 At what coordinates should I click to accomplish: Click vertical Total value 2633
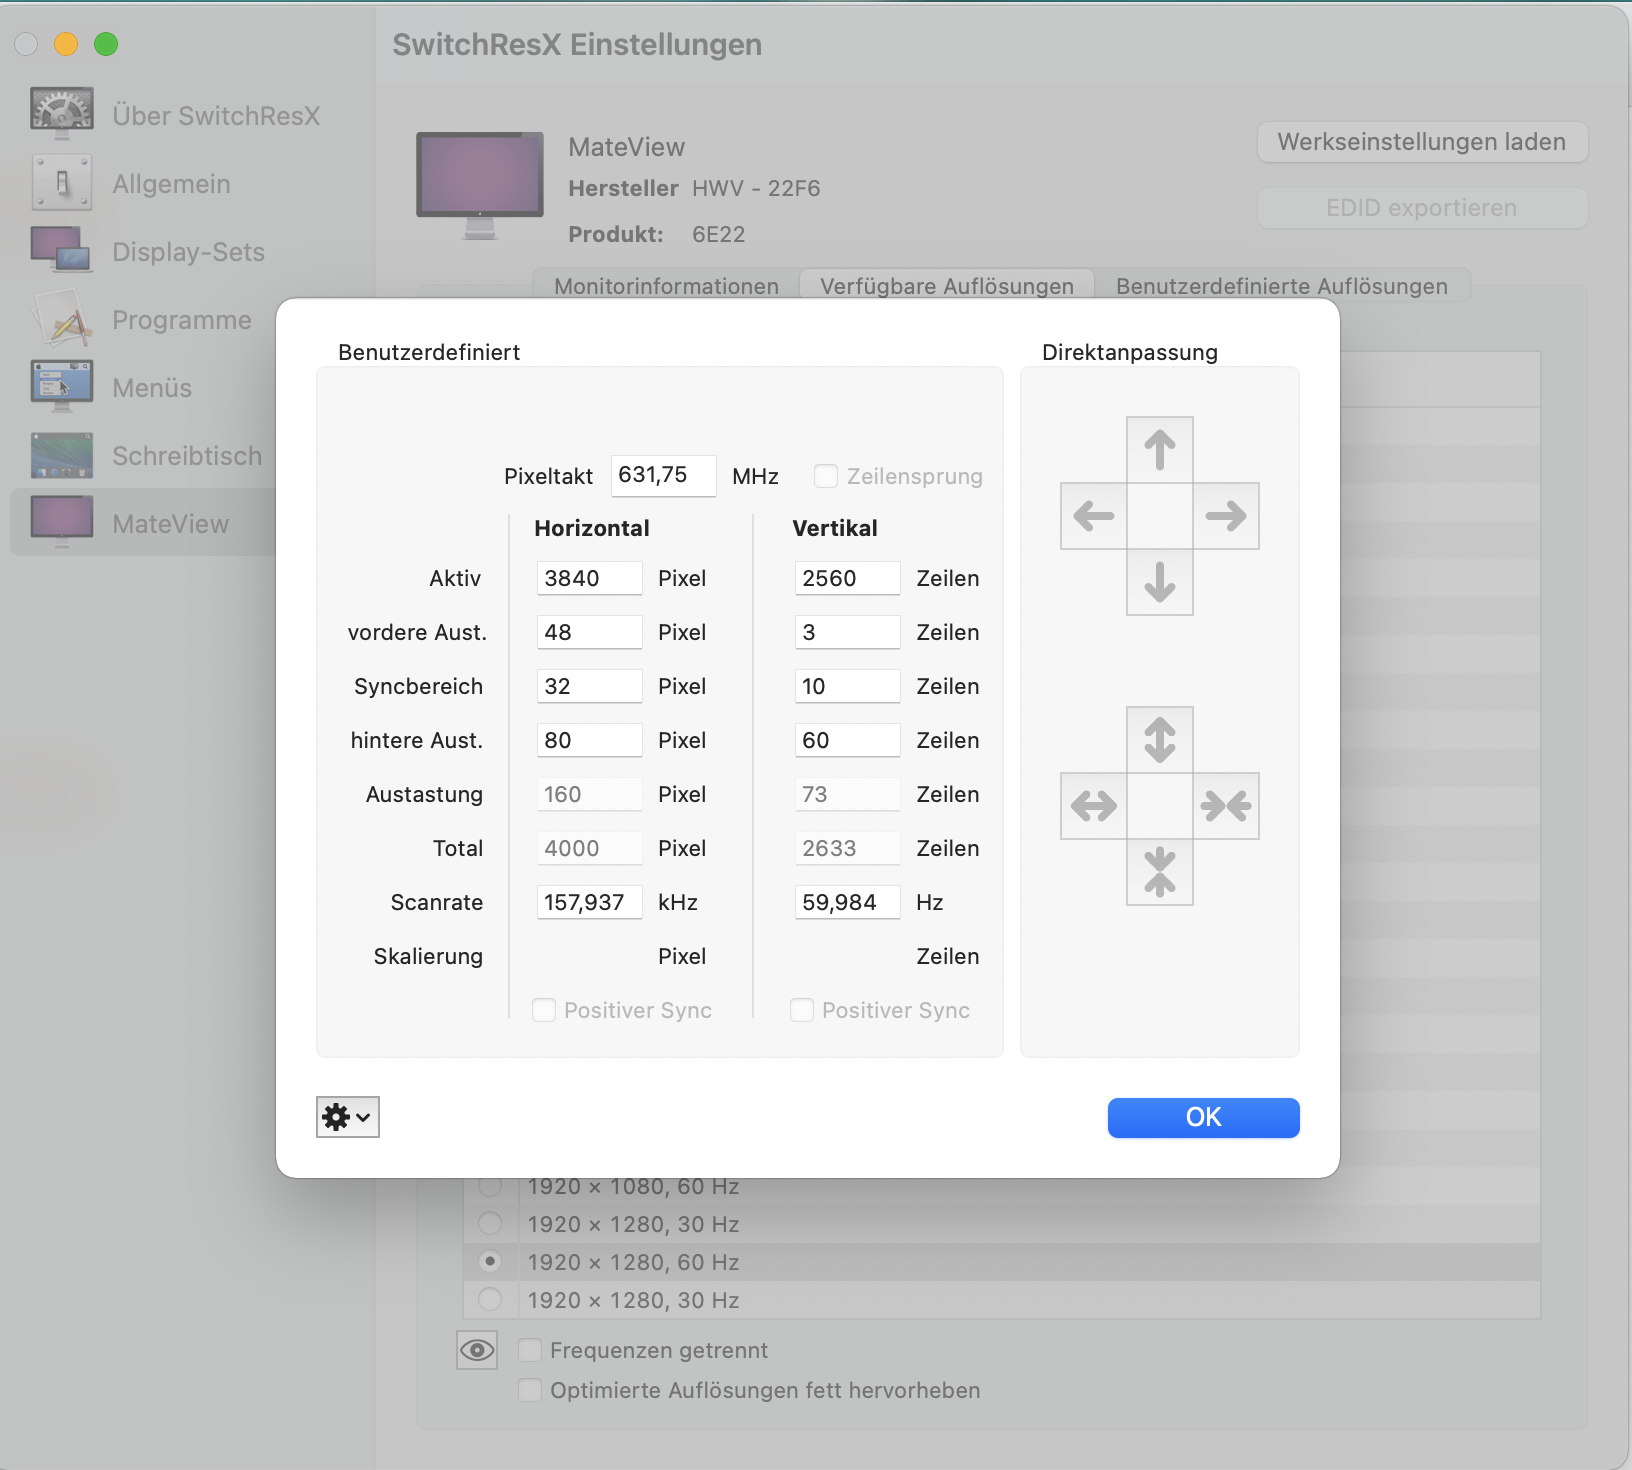click(x=848, y=848)
